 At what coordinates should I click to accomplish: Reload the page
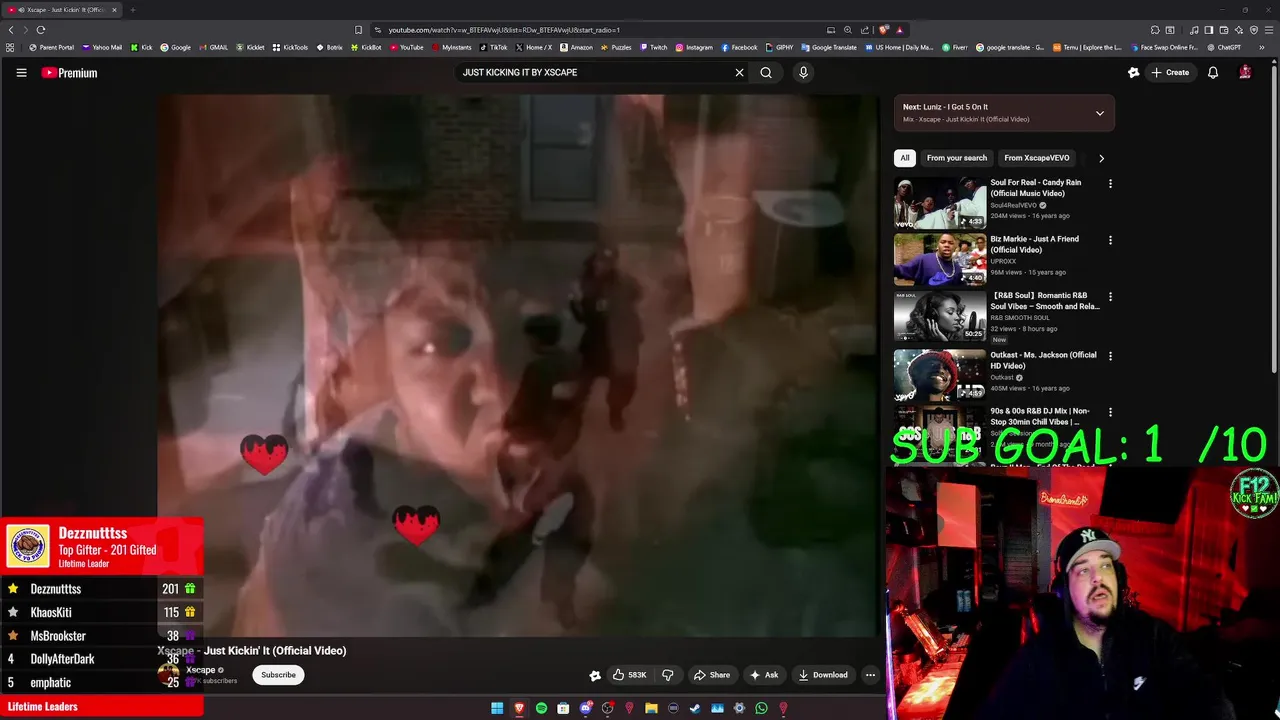41,30
